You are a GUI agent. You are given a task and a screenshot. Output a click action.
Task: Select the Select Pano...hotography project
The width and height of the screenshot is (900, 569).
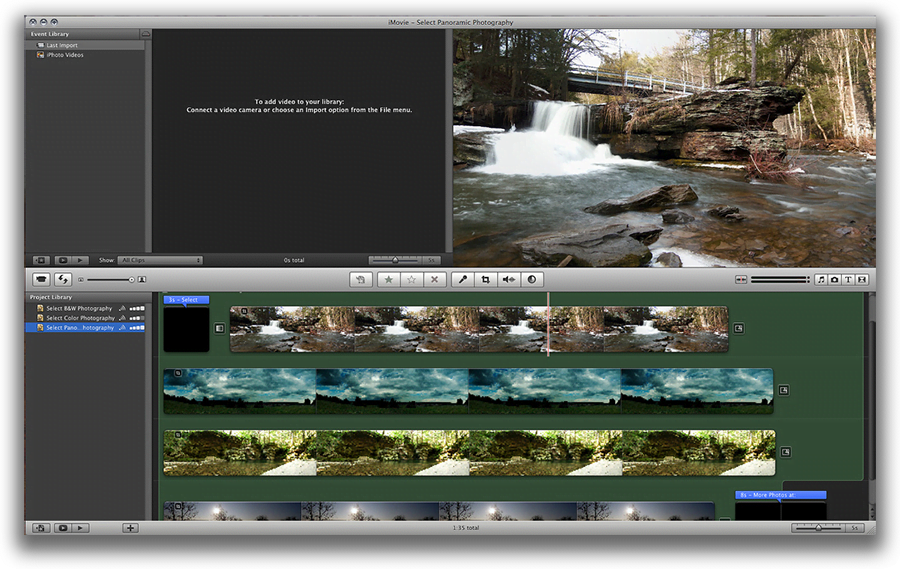click(x=85, y=328)
